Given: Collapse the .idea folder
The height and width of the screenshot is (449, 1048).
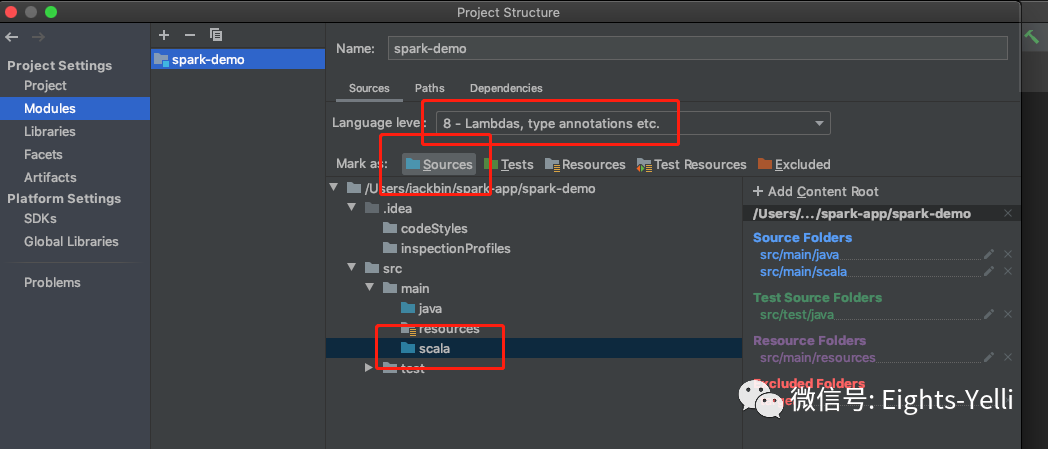Looking at the screenshot, I should click(x=351, y=208).
